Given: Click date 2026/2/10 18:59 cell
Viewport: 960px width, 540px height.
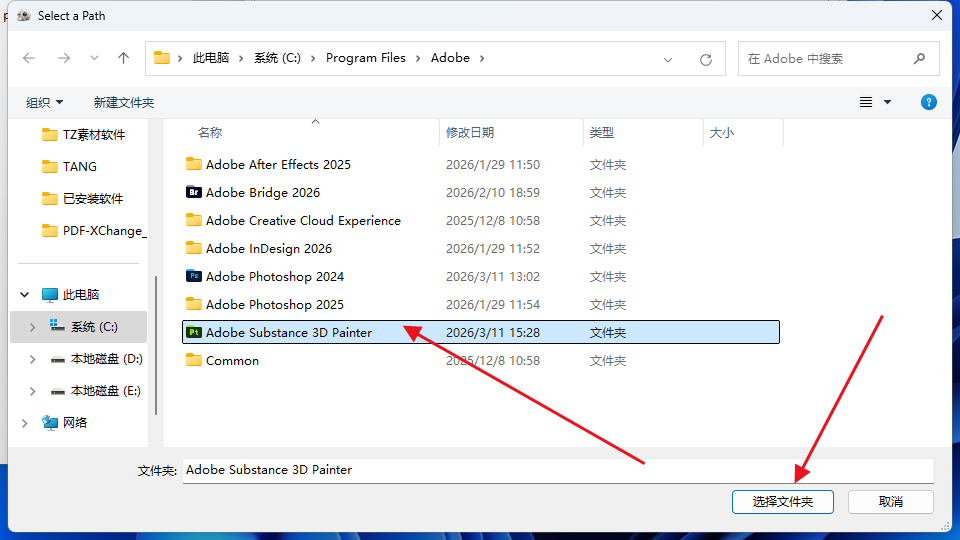Looking at the screenshot, I should pyautogui.click(x=493, y=193).
